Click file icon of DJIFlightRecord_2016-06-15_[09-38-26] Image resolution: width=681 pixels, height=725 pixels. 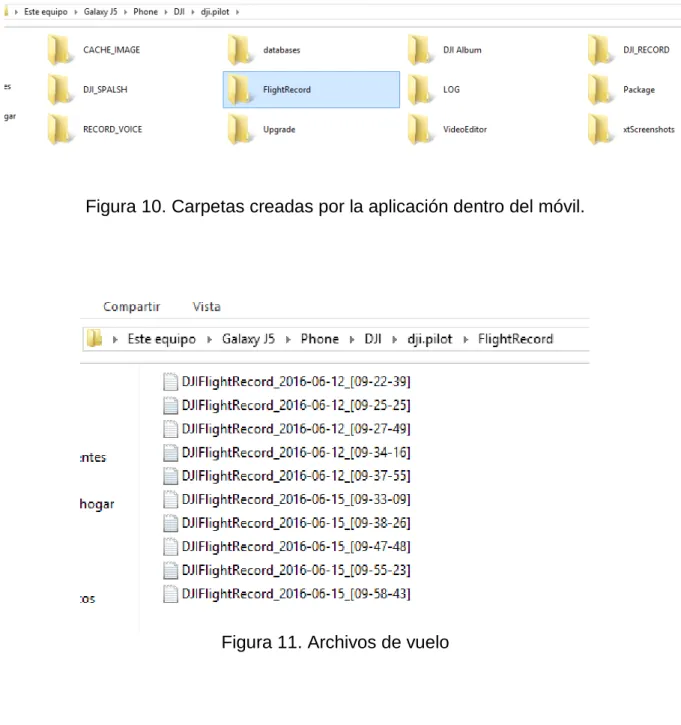click(170, 523)
